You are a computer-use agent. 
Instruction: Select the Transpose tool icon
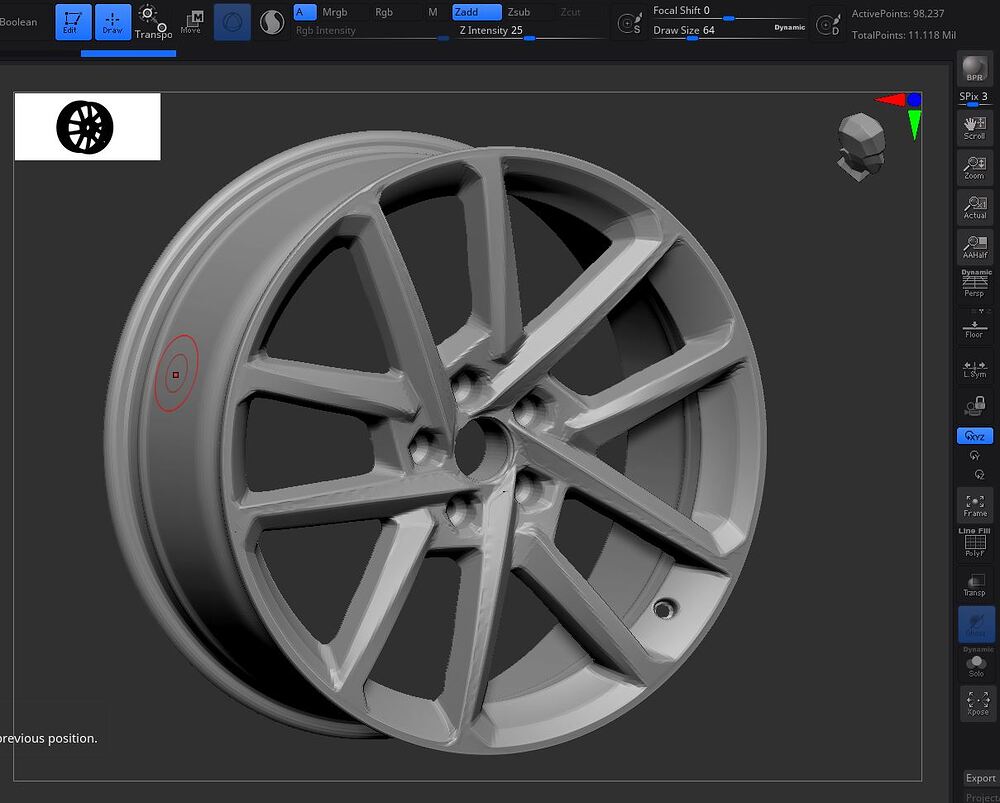point(153,22)
